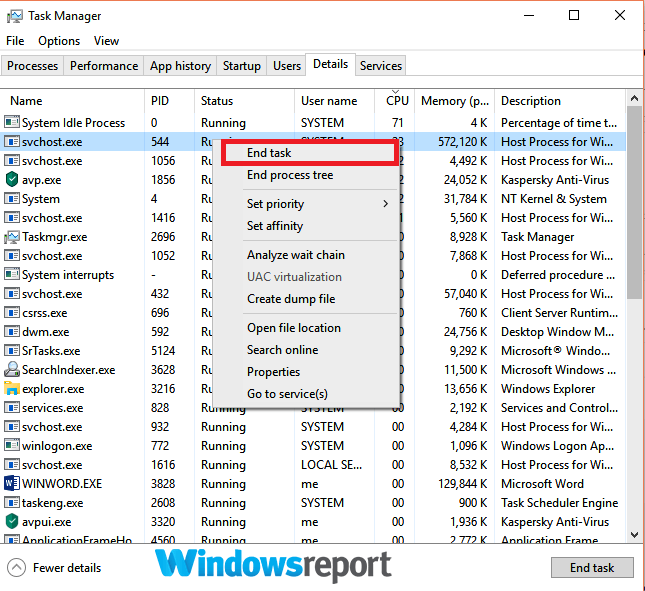Screen dimensions: 645x591
Task: Select End process tree menu entry
Action: point(290,175)
